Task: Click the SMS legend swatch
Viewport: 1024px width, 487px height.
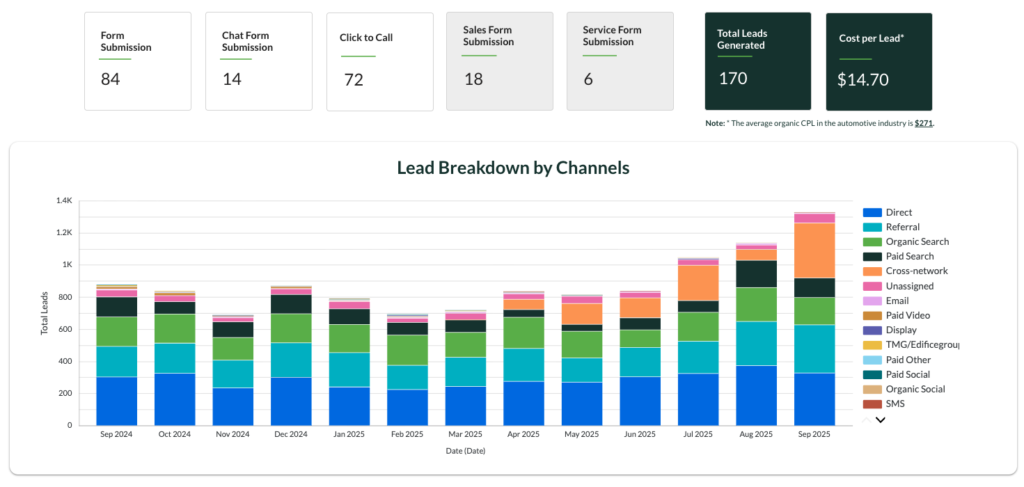Action: pos(871,404)
